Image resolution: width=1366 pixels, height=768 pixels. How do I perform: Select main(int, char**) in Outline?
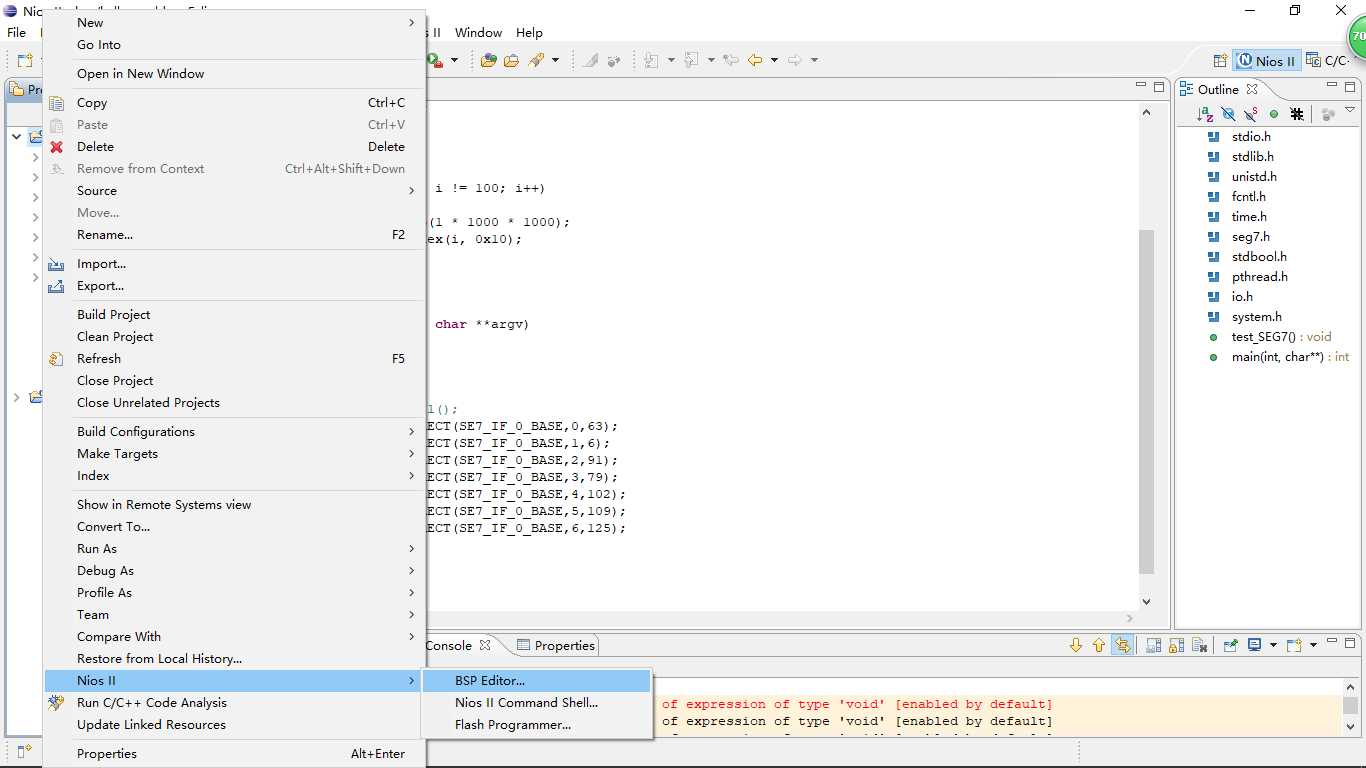point(1289,357)
